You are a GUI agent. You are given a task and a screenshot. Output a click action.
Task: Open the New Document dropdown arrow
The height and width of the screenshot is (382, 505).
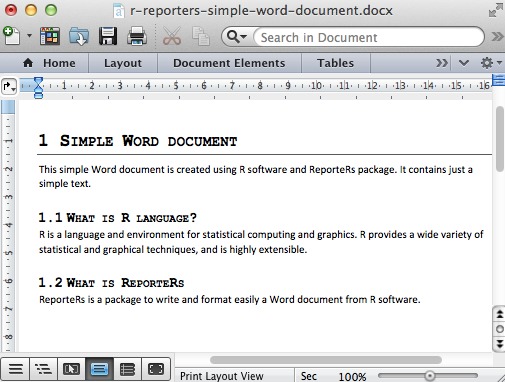(29, 35)
